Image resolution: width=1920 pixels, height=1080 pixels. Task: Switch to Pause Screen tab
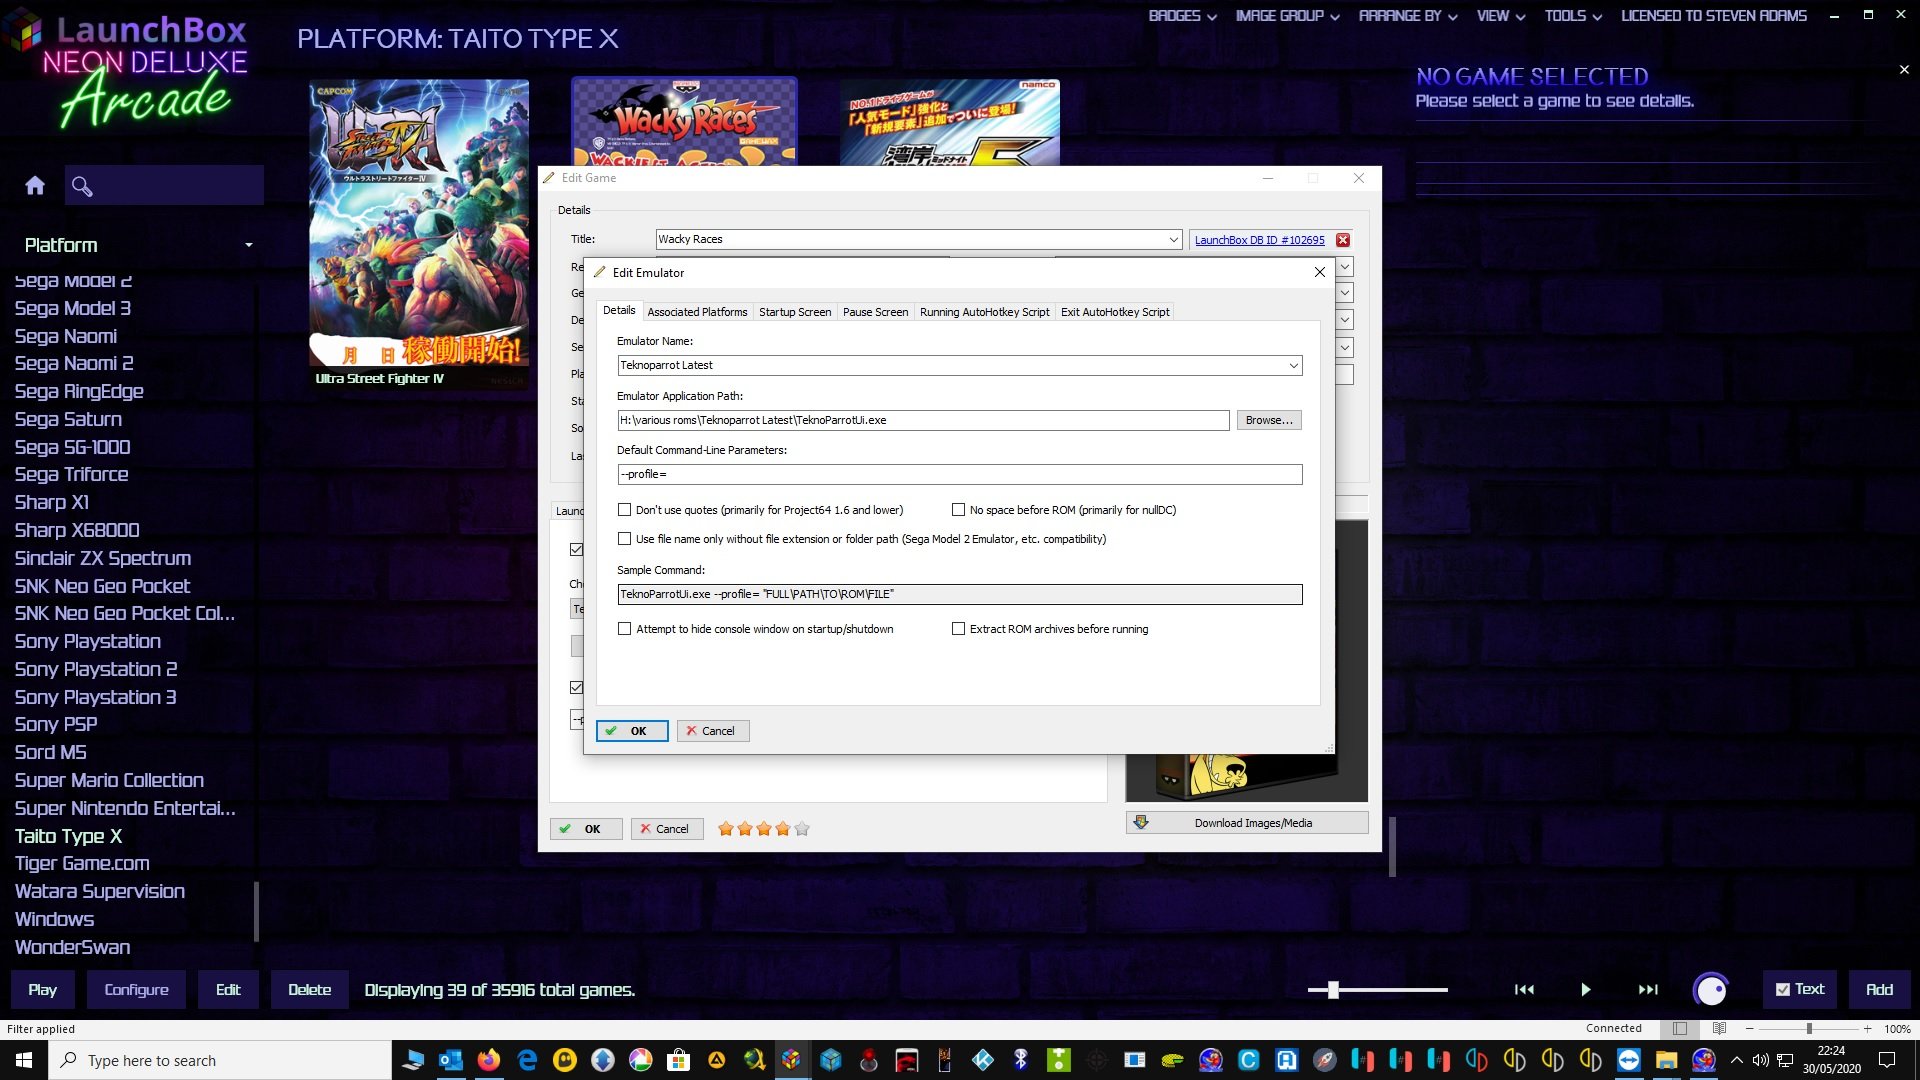(875, 312)
